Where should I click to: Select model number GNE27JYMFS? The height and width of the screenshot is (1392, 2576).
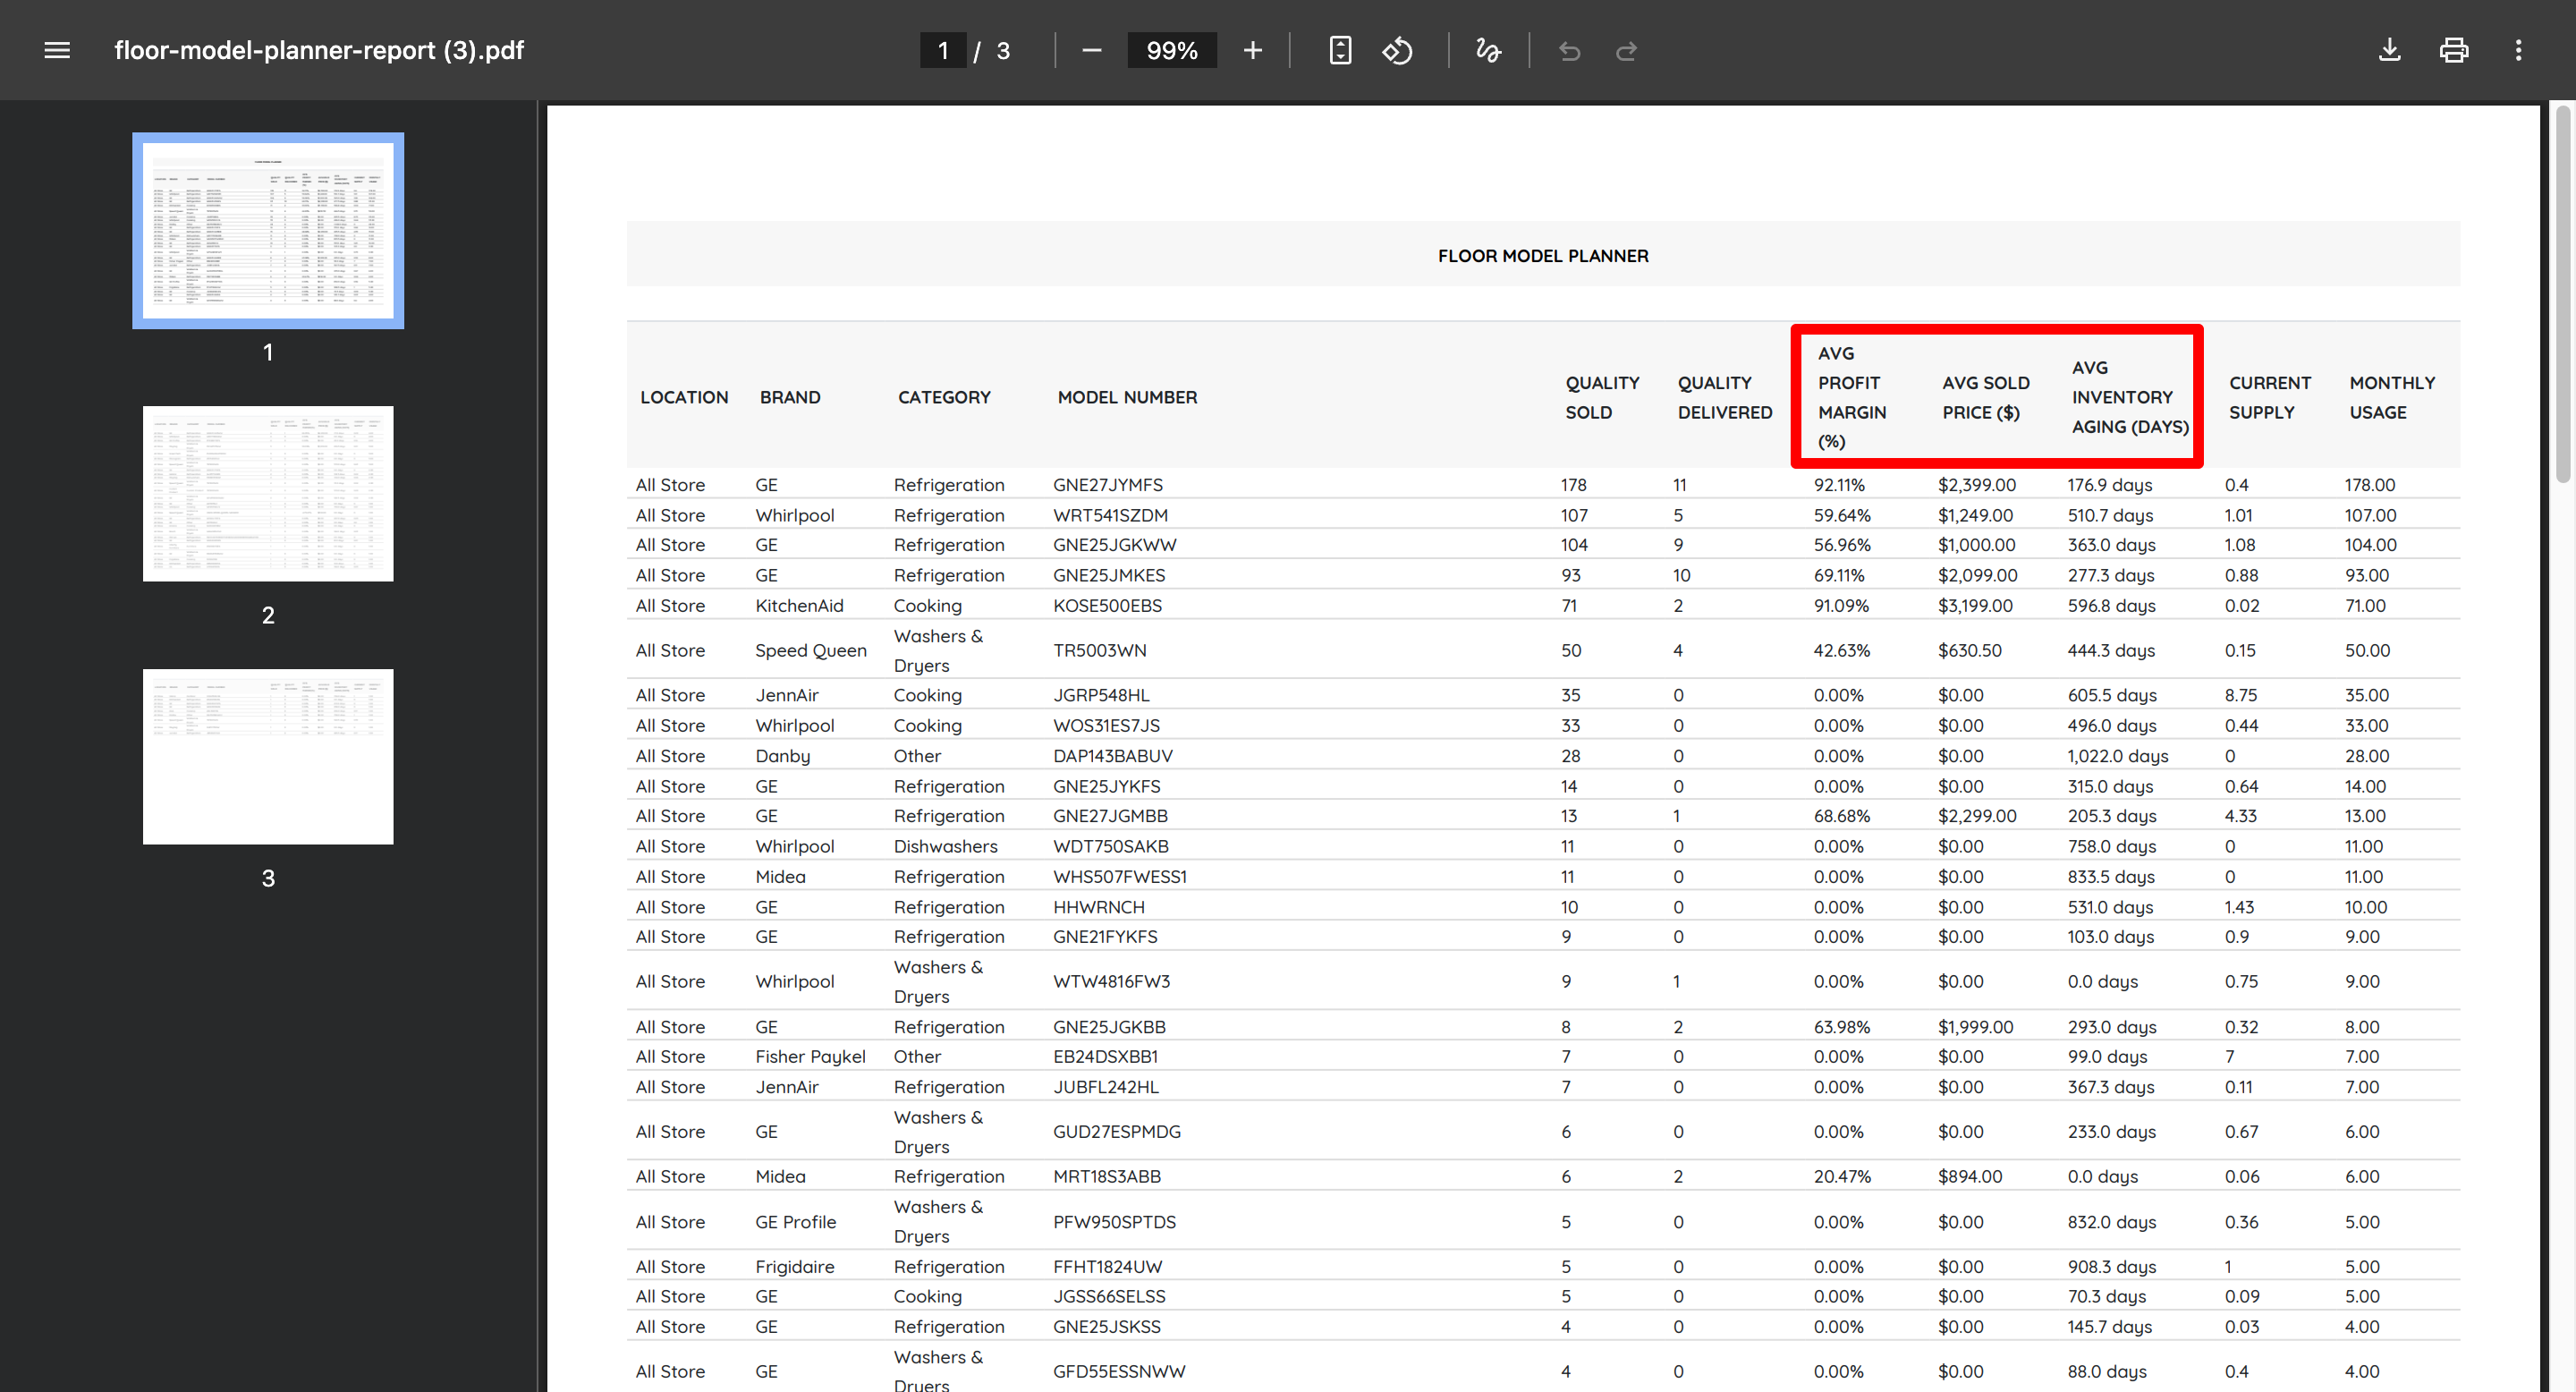1108,485
